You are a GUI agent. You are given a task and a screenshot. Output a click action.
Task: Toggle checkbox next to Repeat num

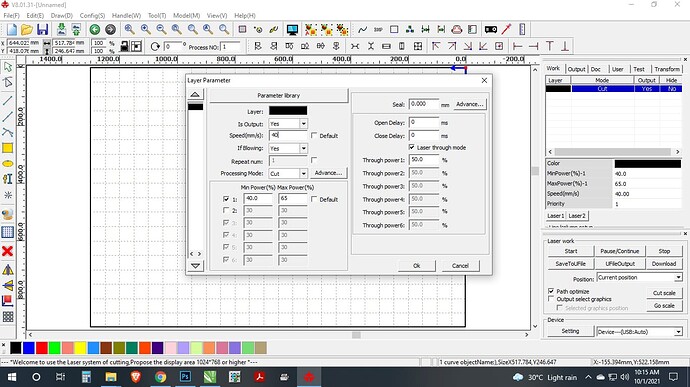314,160
